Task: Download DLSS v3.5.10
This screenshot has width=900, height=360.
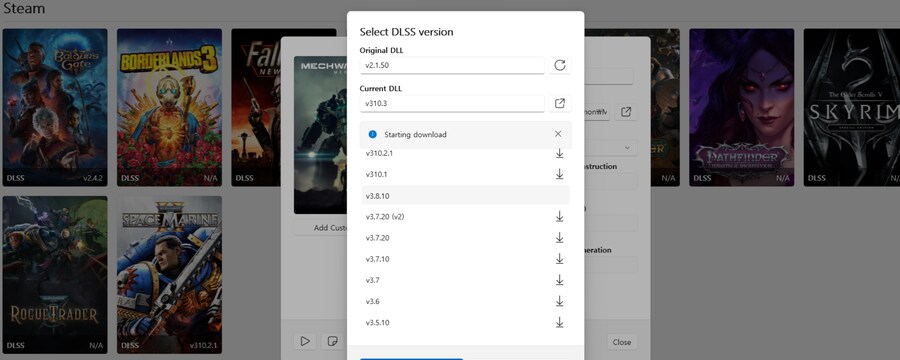Action: tap(559, 323)
